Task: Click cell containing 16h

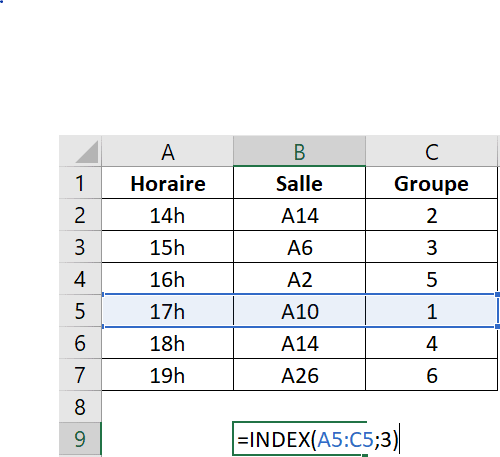Action: [x=168, y=279]
